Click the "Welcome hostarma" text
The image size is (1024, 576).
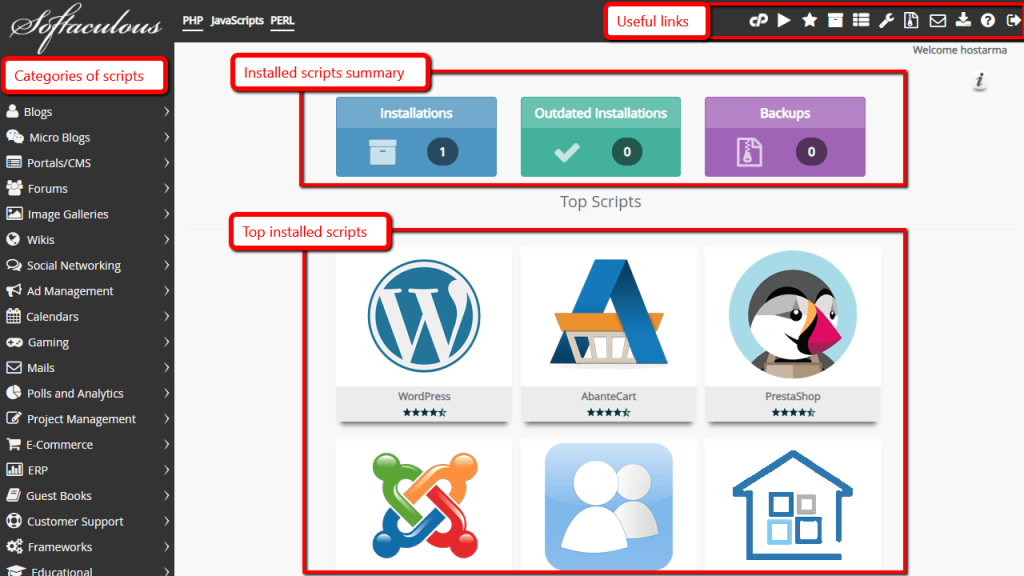pyautogui.click(x=959, y=50)
